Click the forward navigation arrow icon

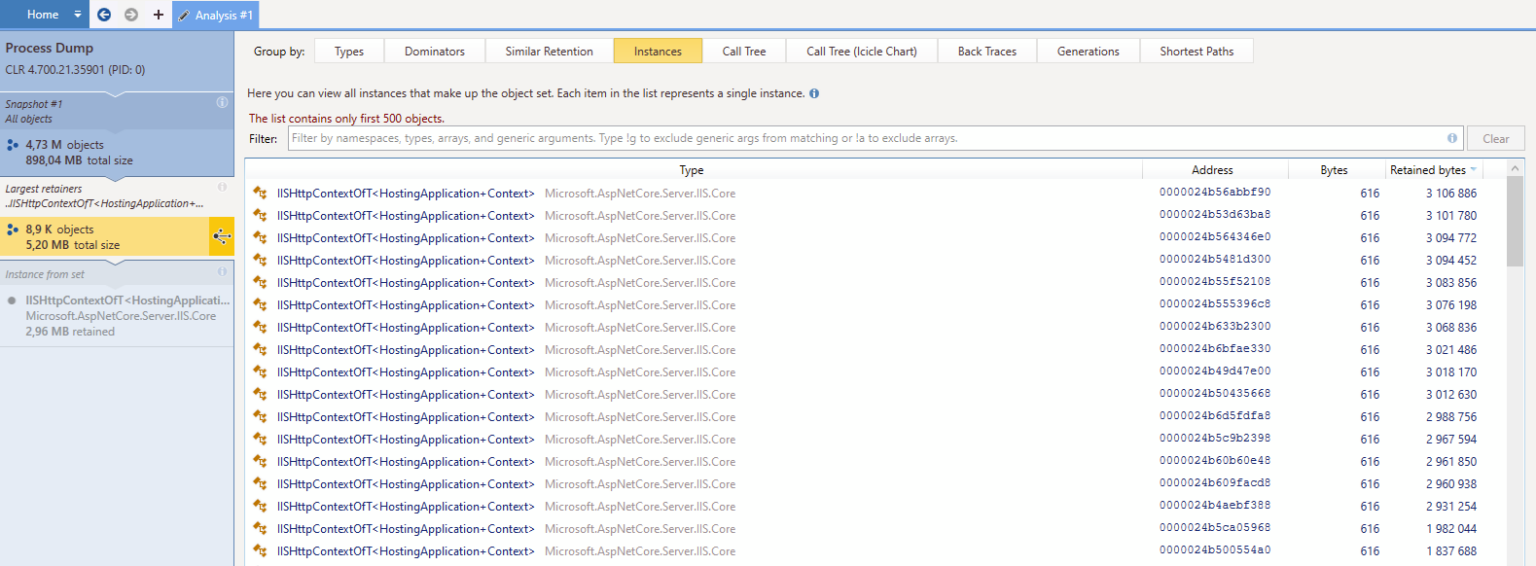(x=131, y=15)
